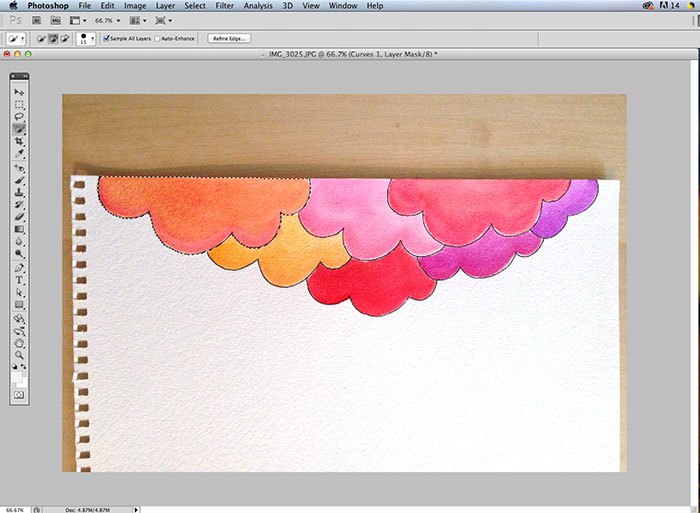This screenshot has height=513, width=700.
Task: Select the Rectangular Marquee tool
Action: pos(19,104)
